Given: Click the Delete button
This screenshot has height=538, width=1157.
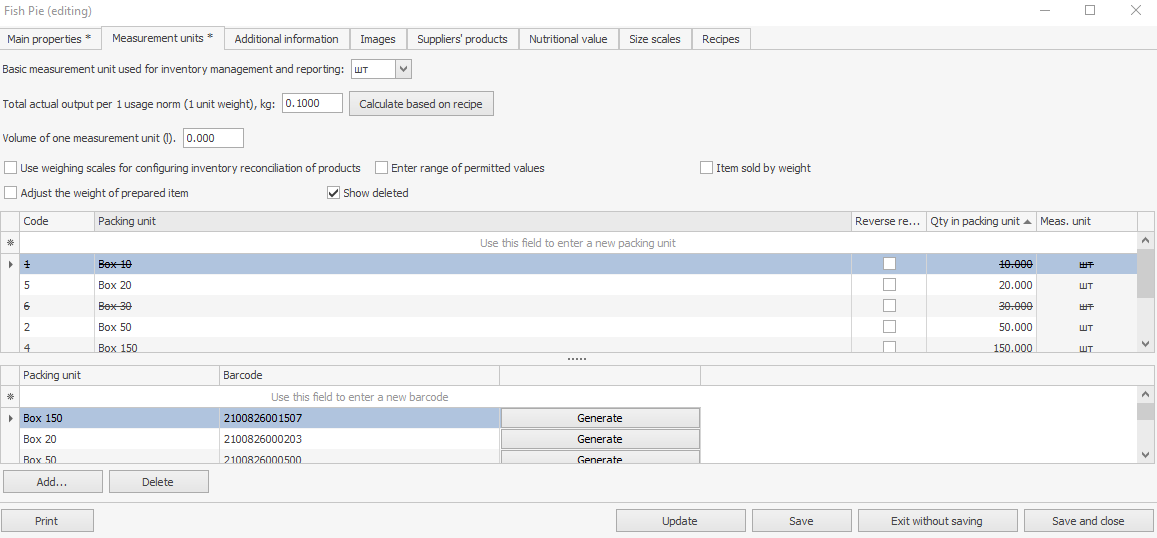Looking at the screenshot, I should [158, 482].
